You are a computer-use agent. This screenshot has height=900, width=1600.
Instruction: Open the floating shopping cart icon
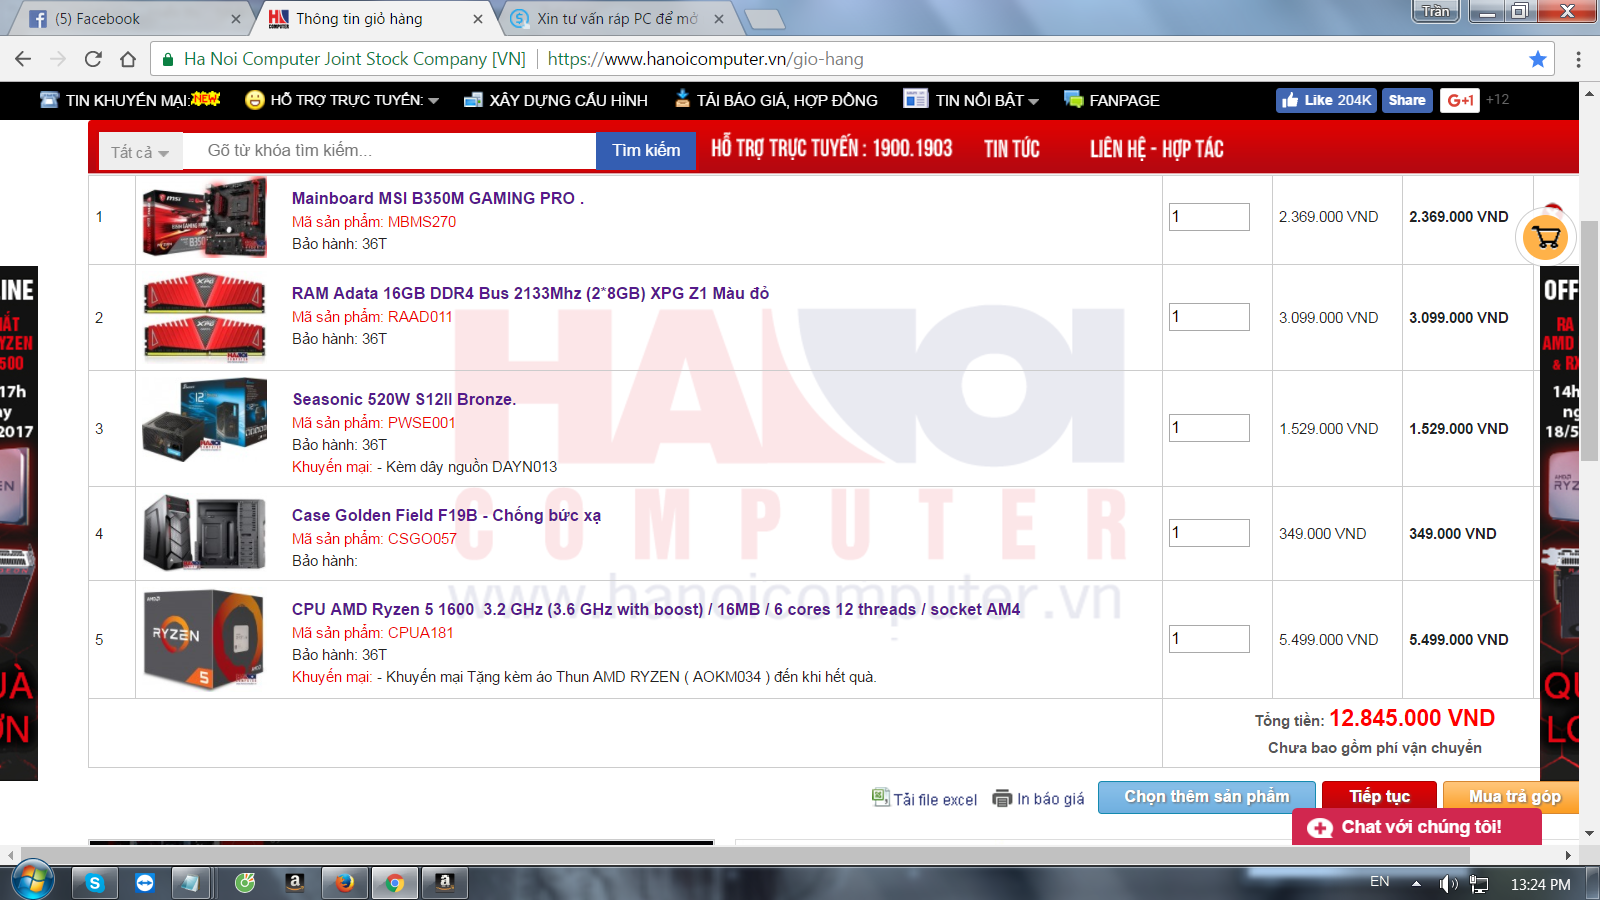pyautogui.click(x=1546, y=238)
